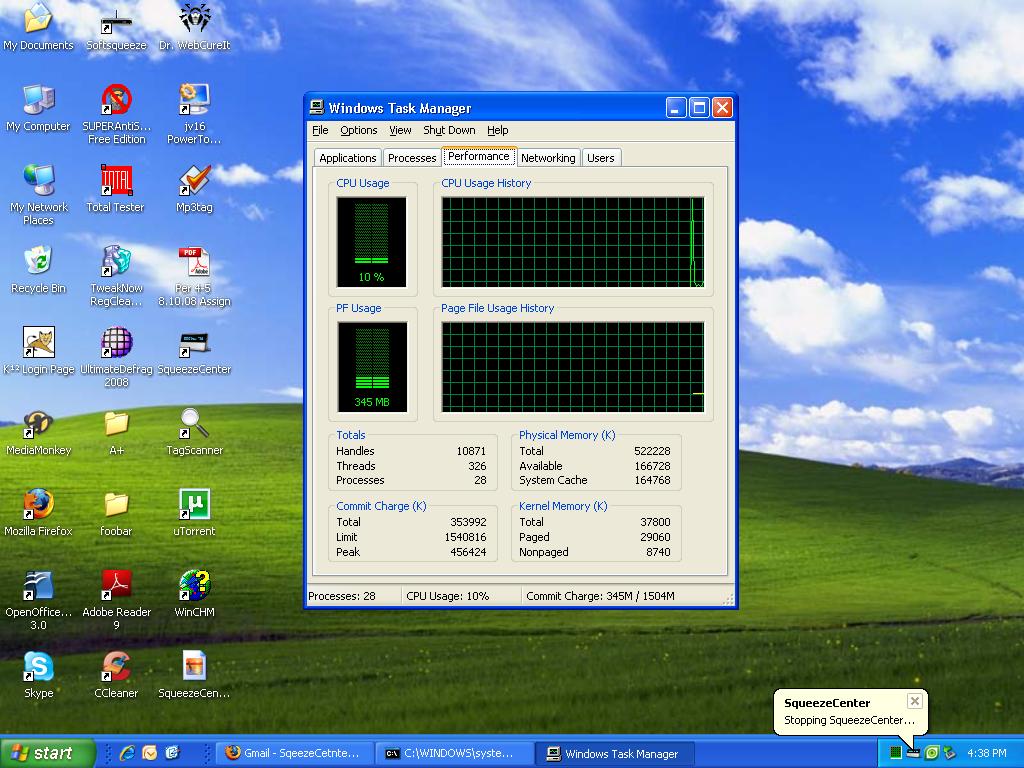Viewport: 1024px width, 768px height.
Task: Open the My Computer icon
Action: (38, 100)
